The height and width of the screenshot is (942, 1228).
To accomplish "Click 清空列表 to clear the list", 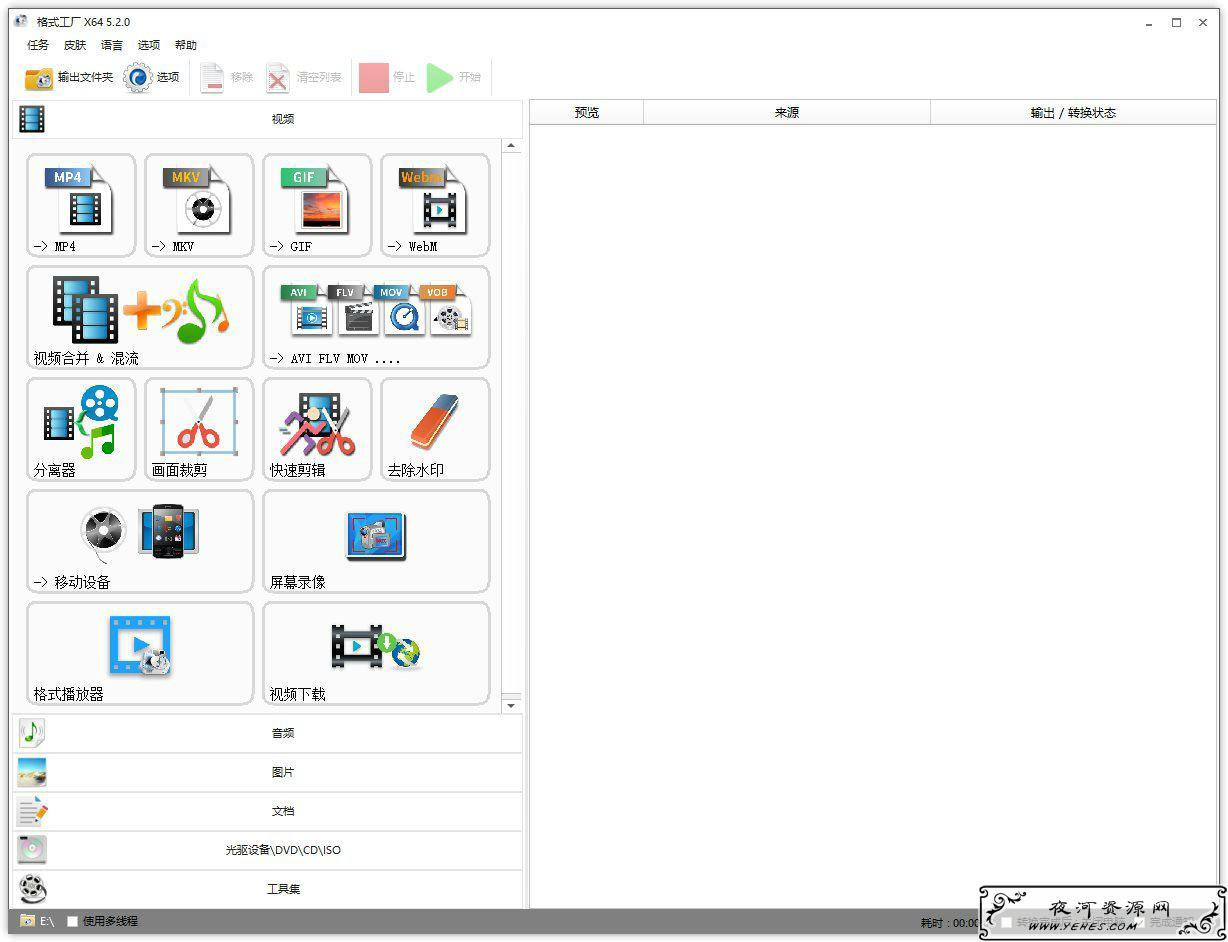I will click(304, 78).
